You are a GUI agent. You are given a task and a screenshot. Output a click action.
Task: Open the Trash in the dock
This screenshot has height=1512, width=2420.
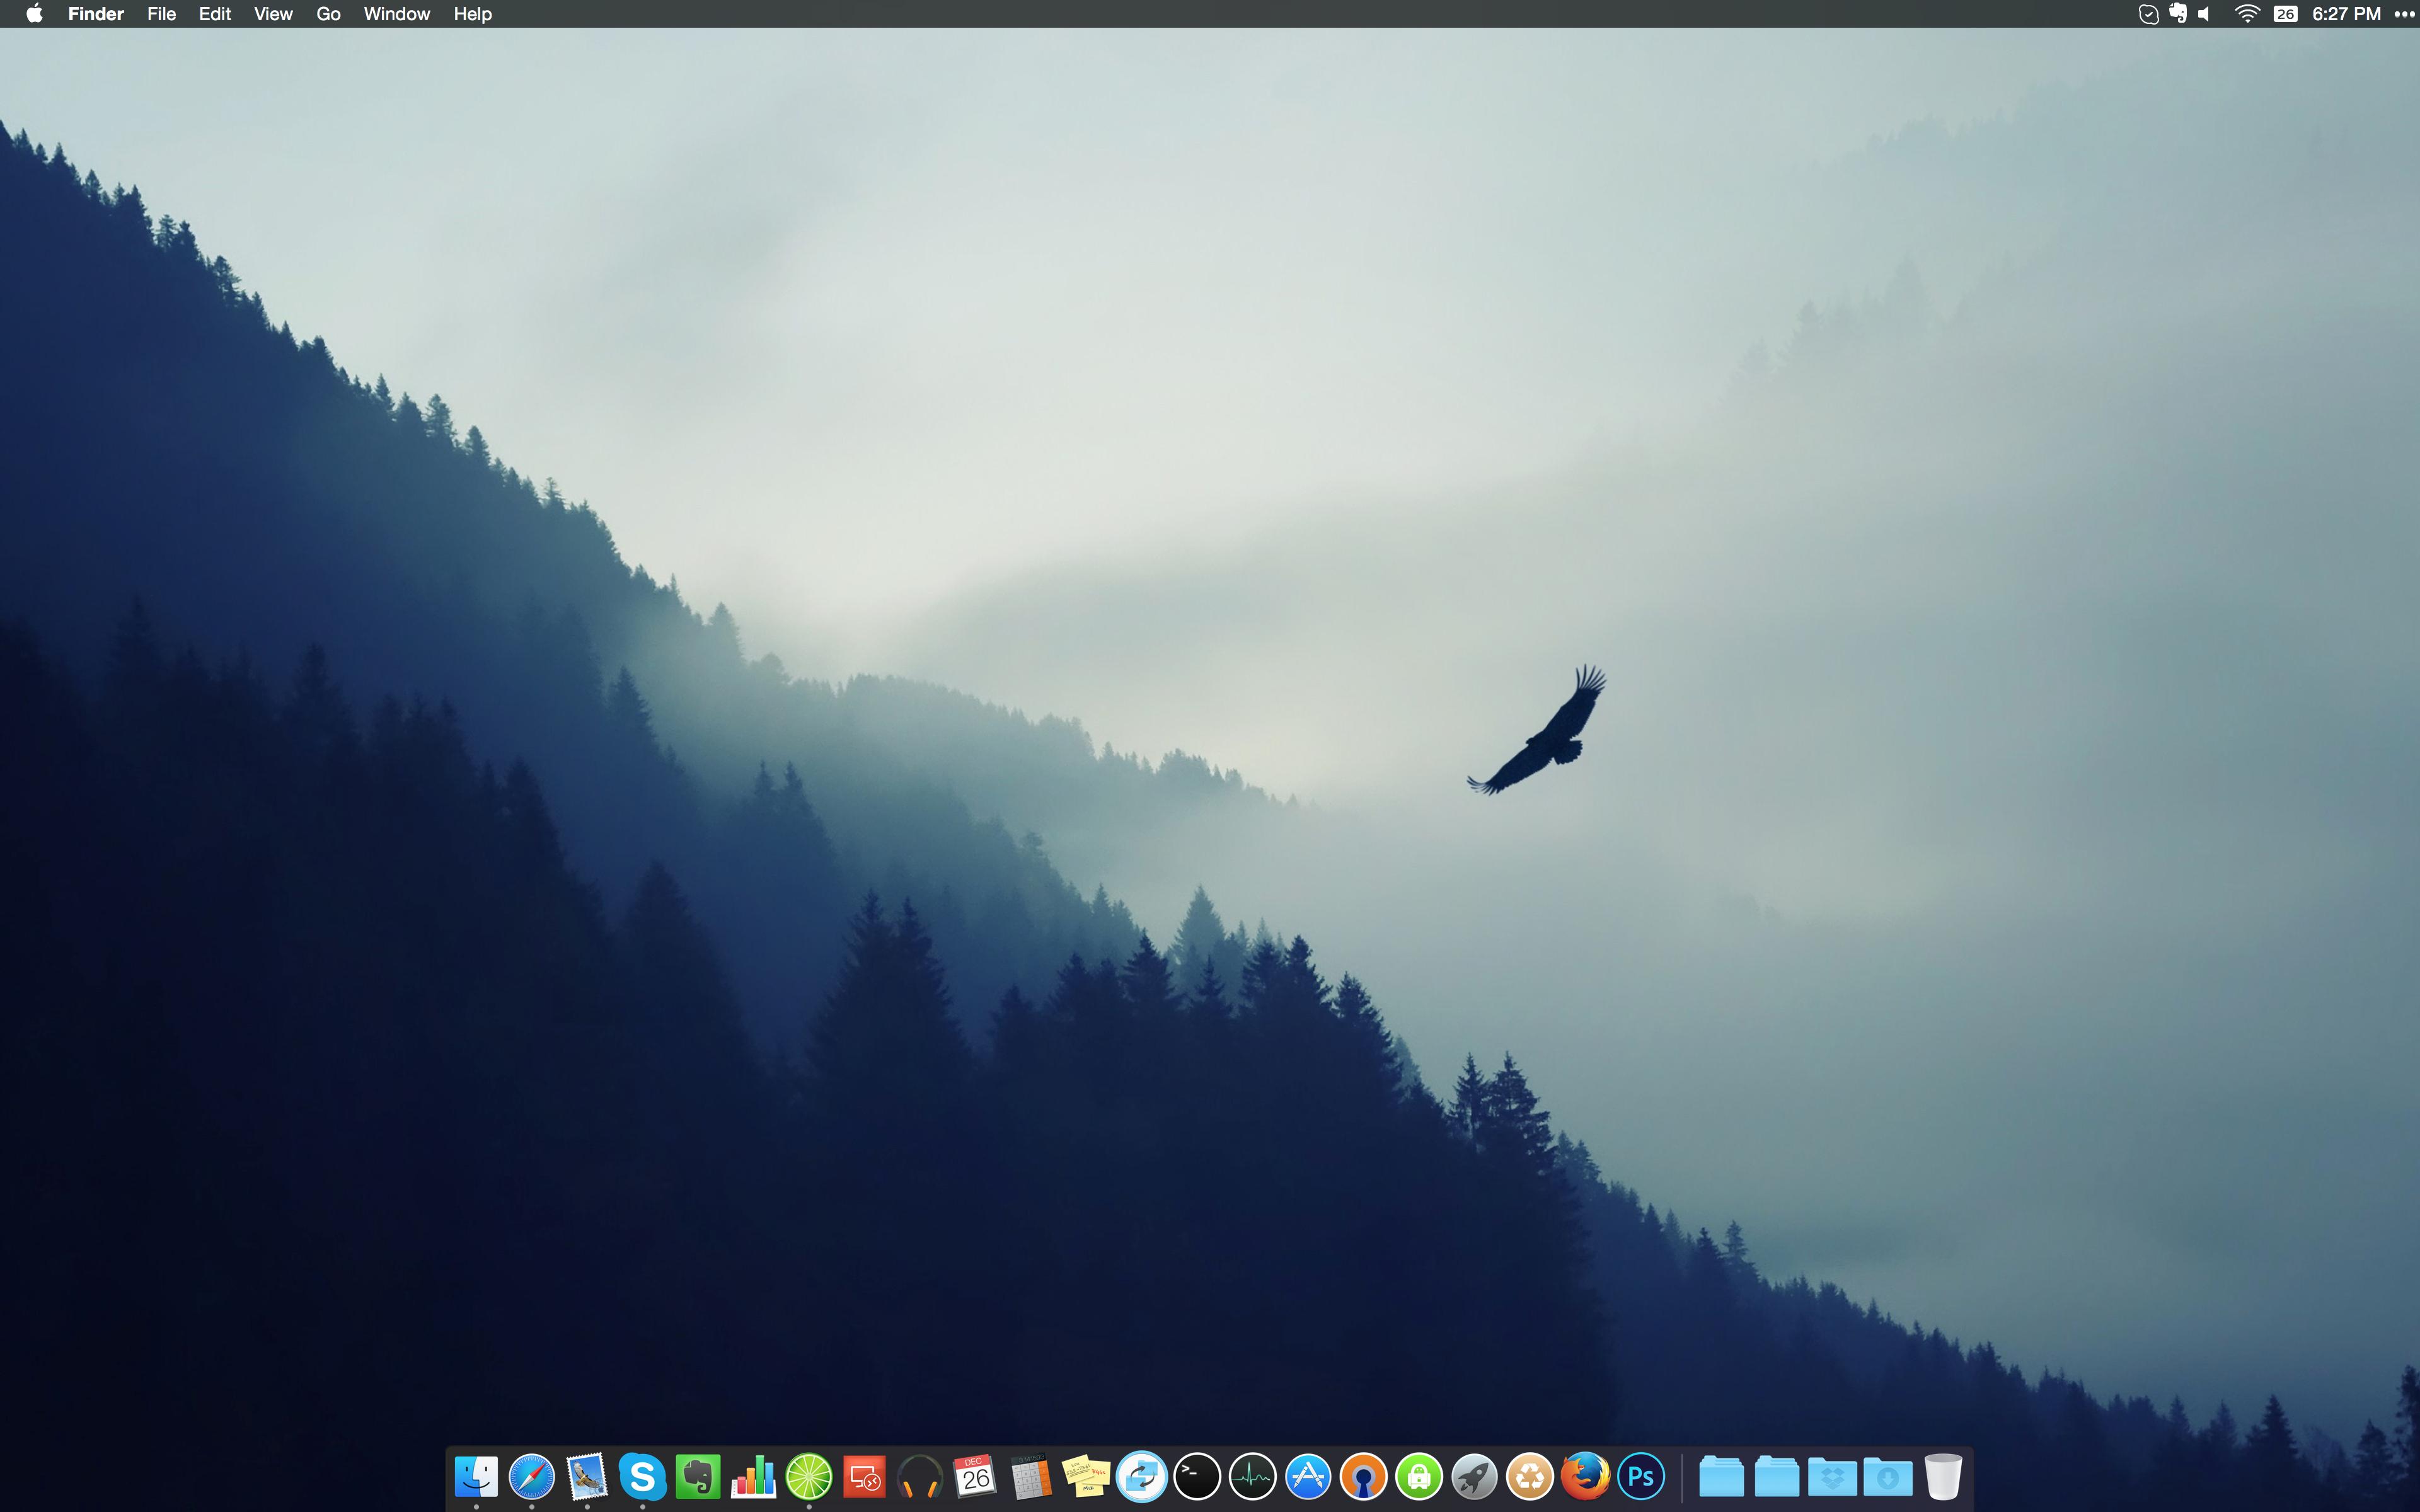(x=1943, y=1476)
